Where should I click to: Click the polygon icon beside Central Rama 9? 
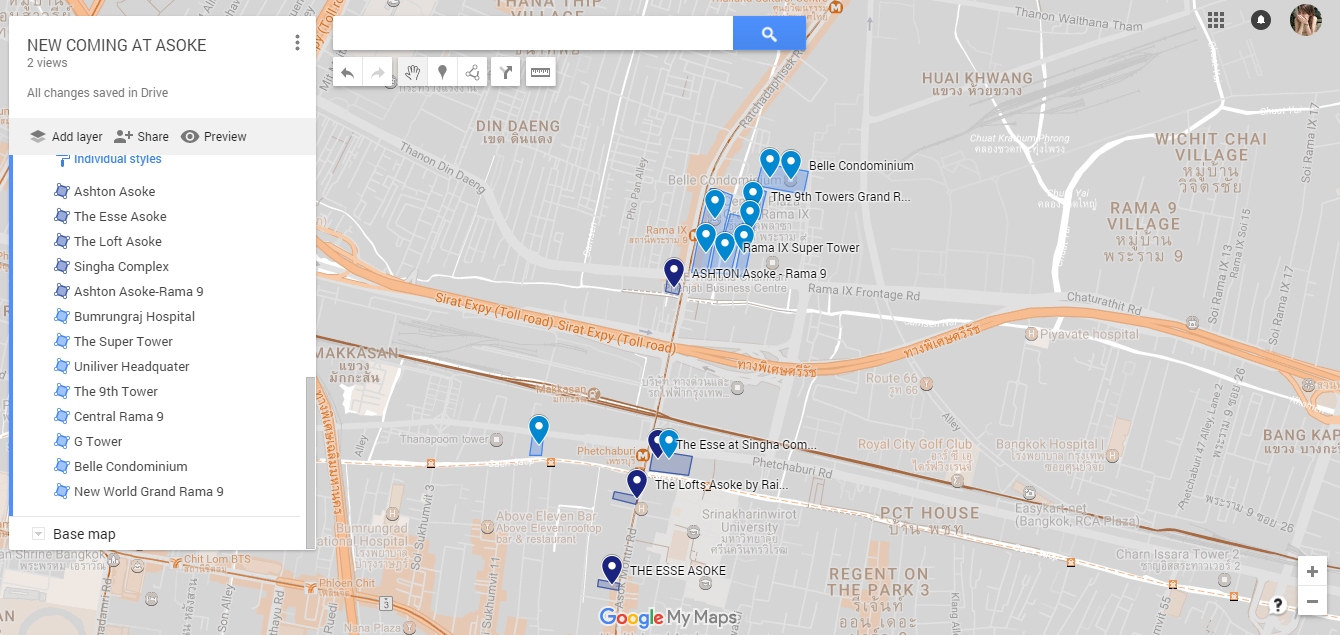pos(61,416)
